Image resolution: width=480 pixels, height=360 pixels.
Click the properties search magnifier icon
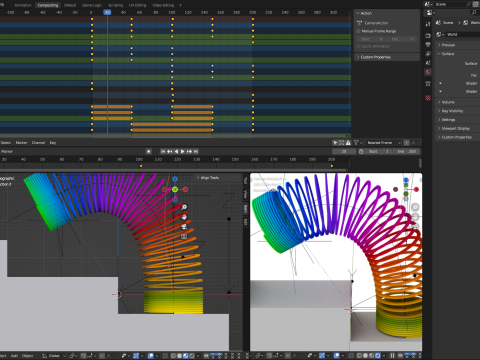pyautogui.click(x=473, y=13)
